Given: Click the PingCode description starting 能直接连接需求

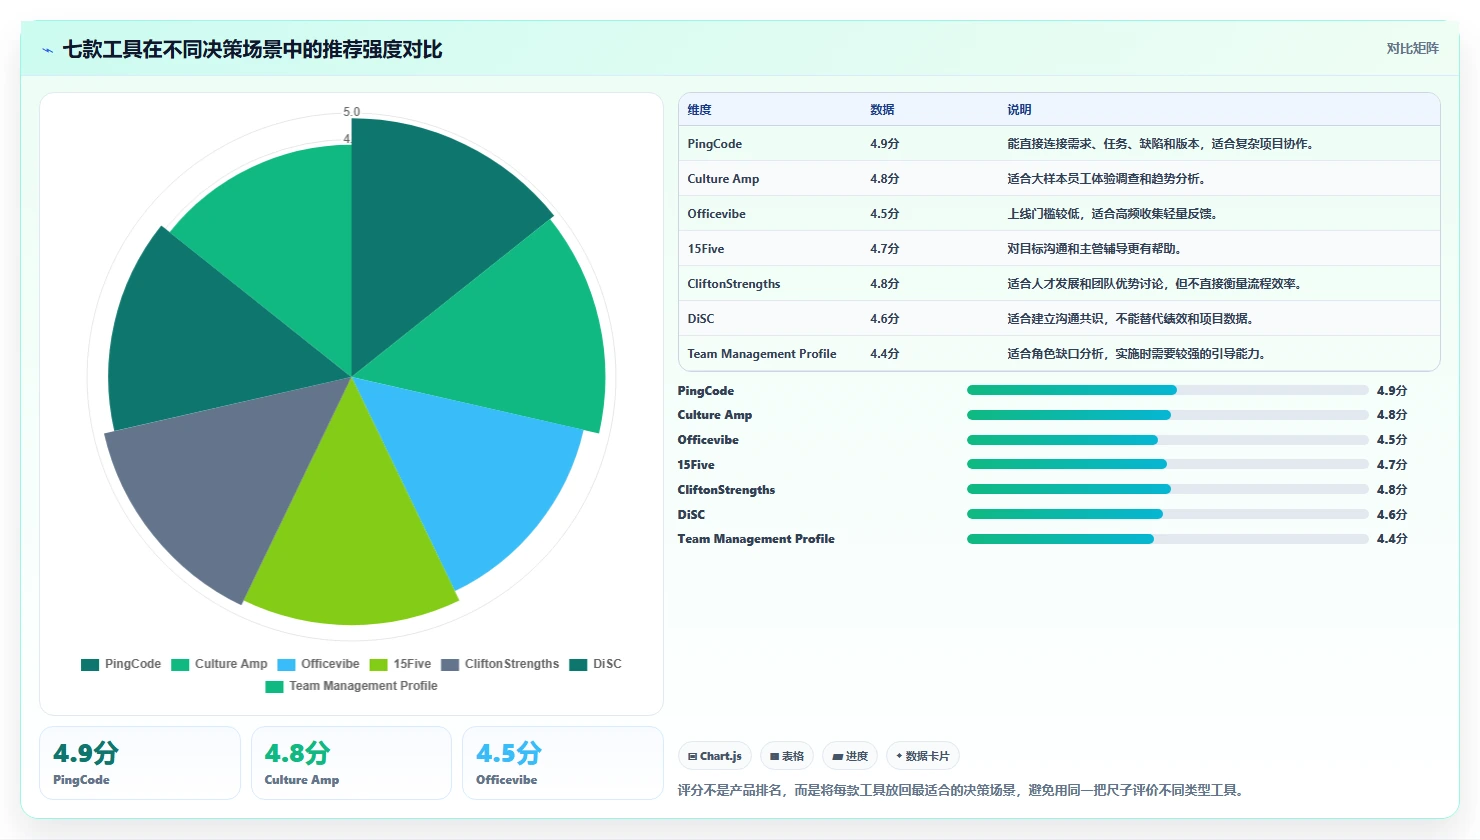Looking at the screenshot, I should (x=1163, y=144).
